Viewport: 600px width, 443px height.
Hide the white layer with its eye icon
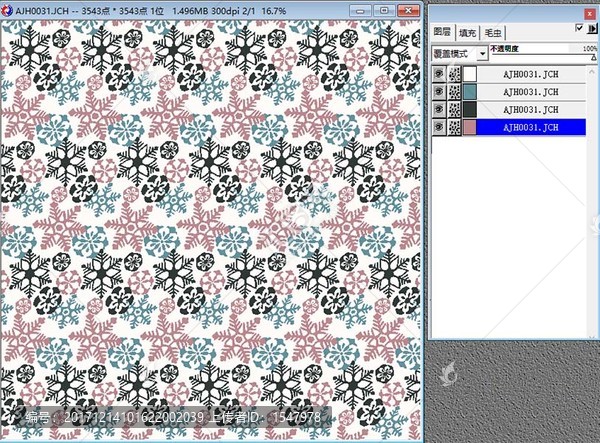coord(439,74)
